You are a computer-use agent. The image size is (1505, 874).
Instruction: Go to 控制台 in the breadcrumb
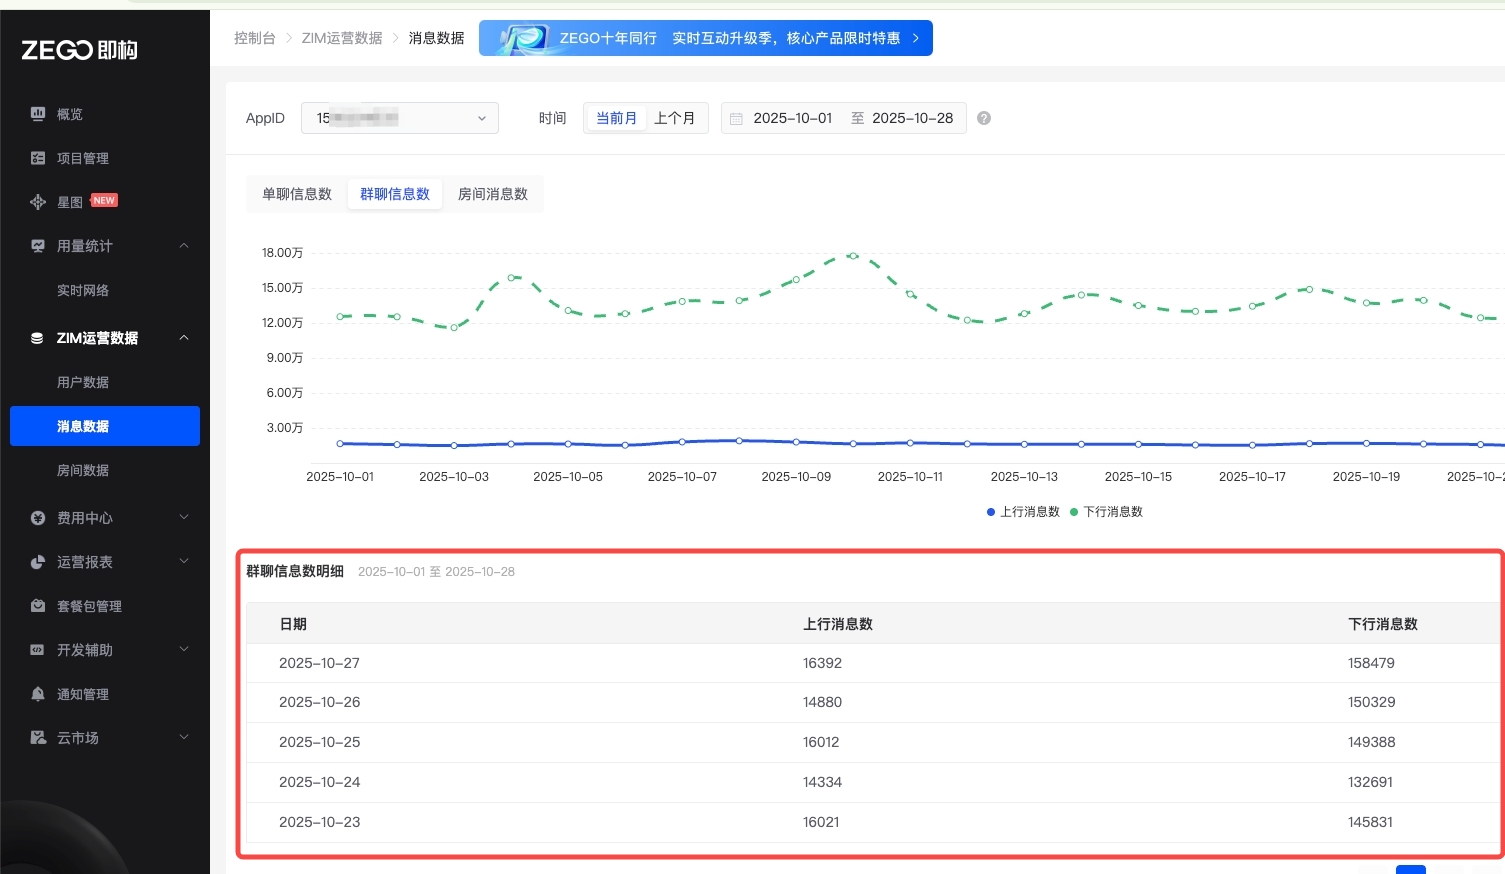point(254,38)
